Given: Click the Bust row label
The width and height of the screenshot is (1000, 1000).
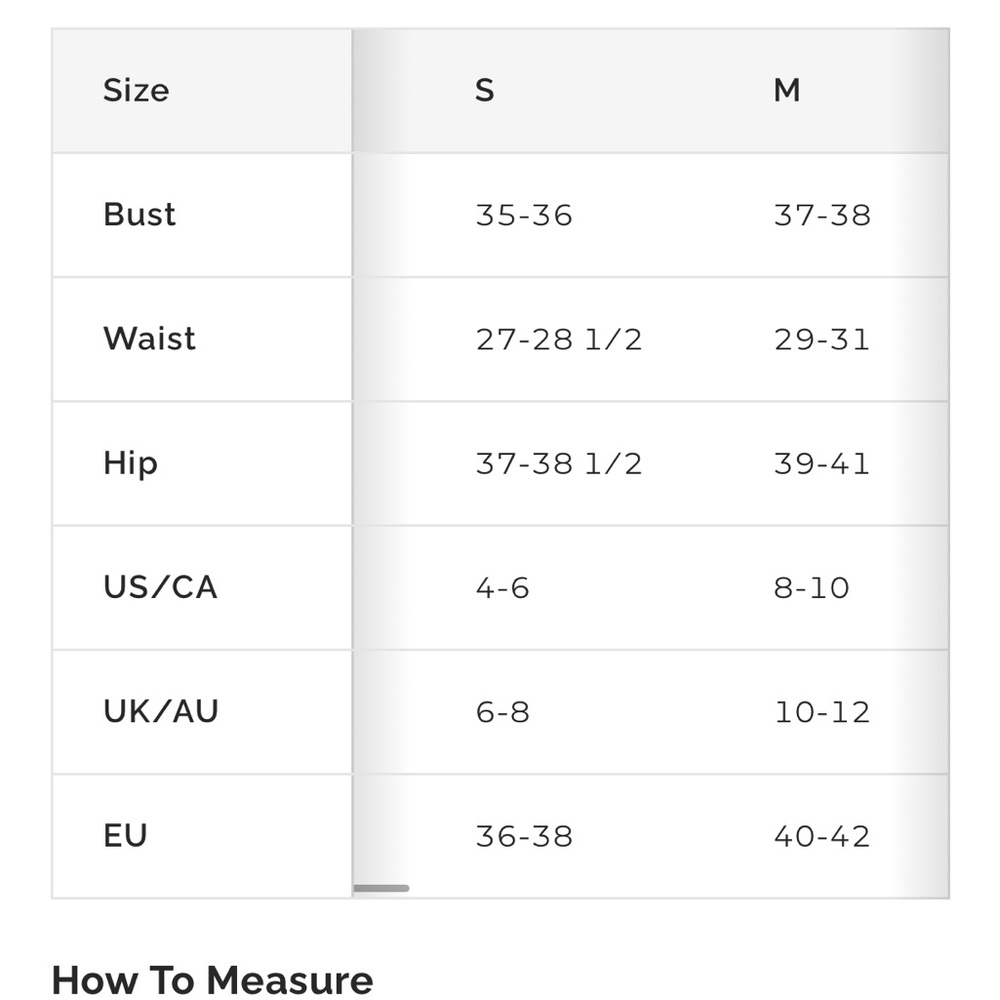Looking at the screenshot, I should [139, 214].
